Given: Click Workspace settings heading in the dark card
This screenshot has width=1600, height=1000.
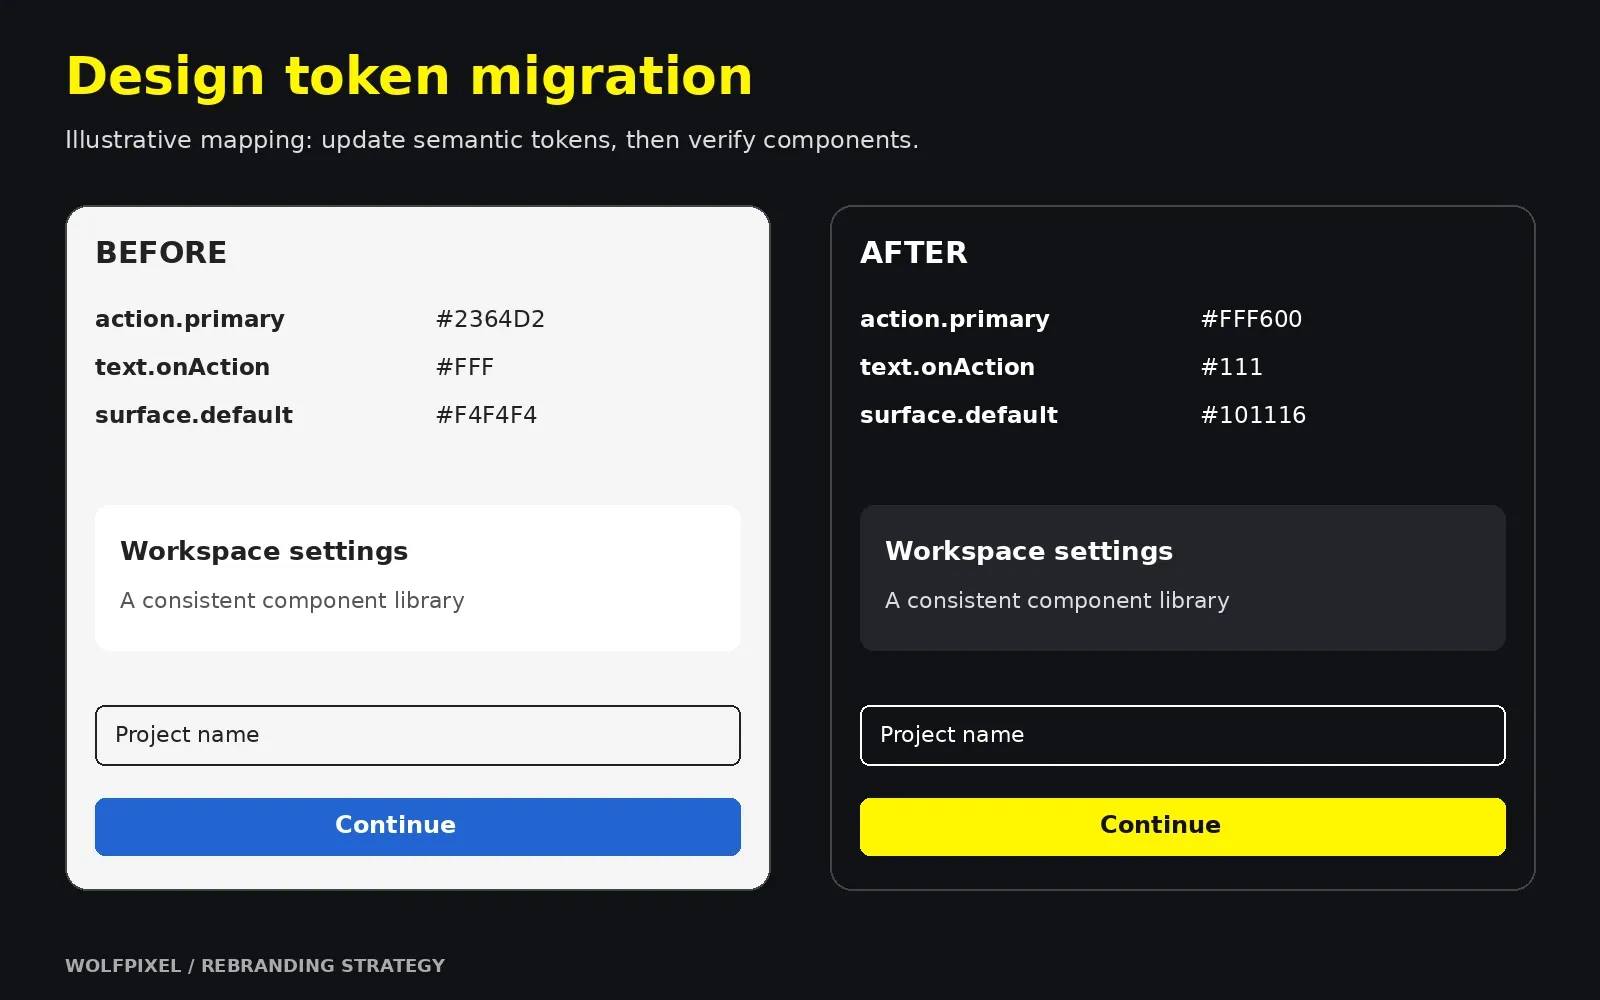Looking at the screenshot, I should pos(1029,552).
